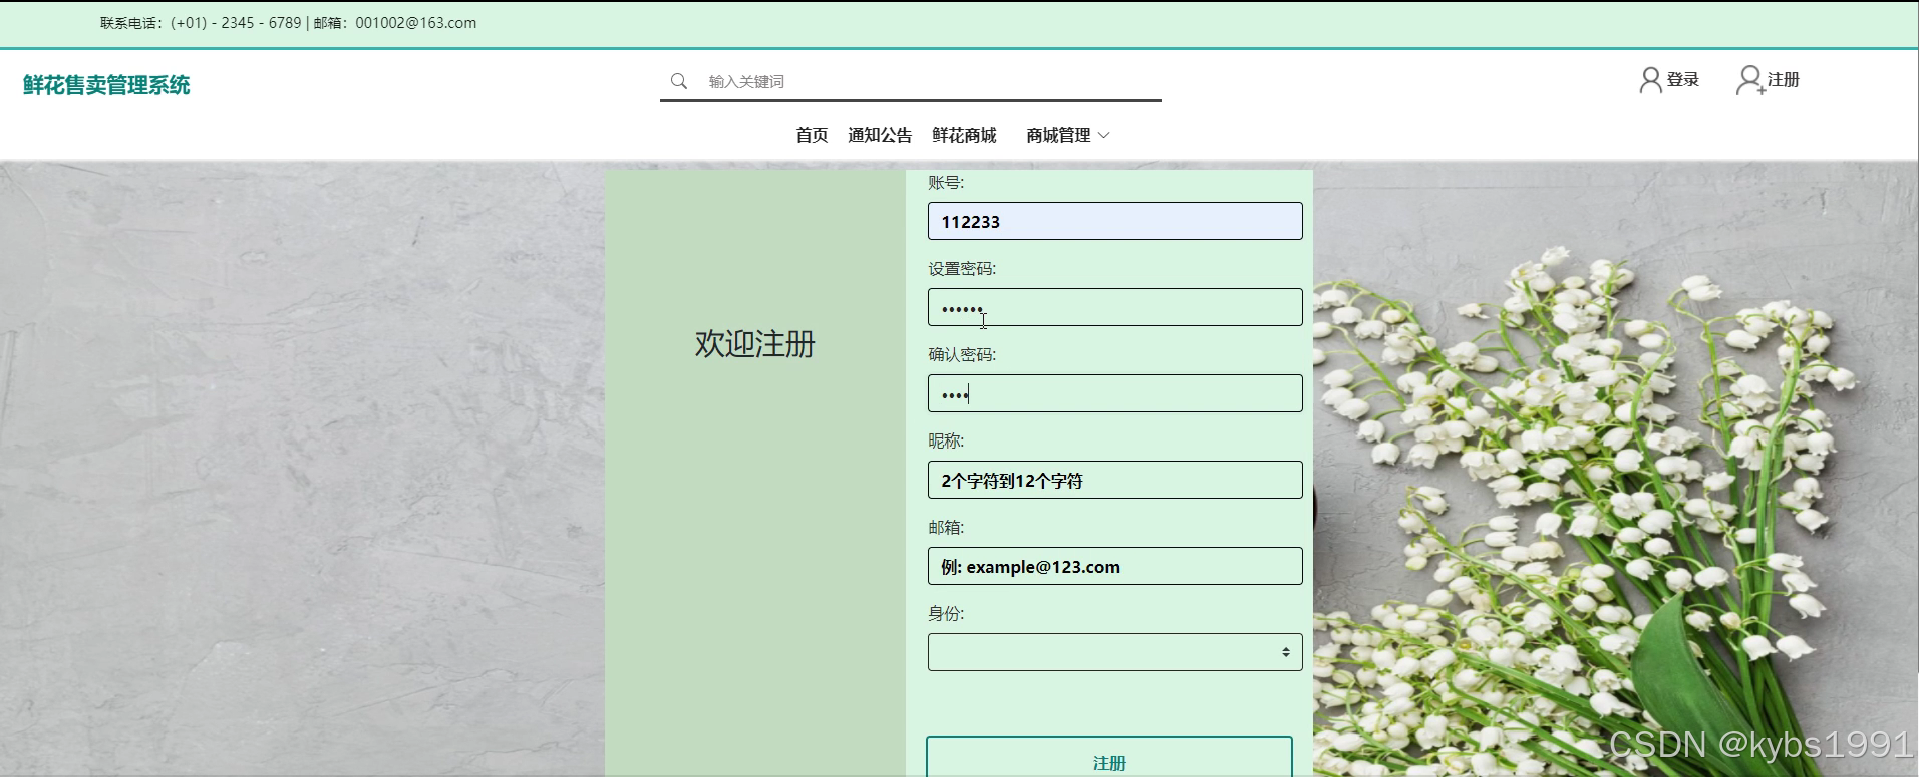Open 商城管理 navigation menu
The width and height of the screenshot is (1919, 777).
[x=1058, y=135]
